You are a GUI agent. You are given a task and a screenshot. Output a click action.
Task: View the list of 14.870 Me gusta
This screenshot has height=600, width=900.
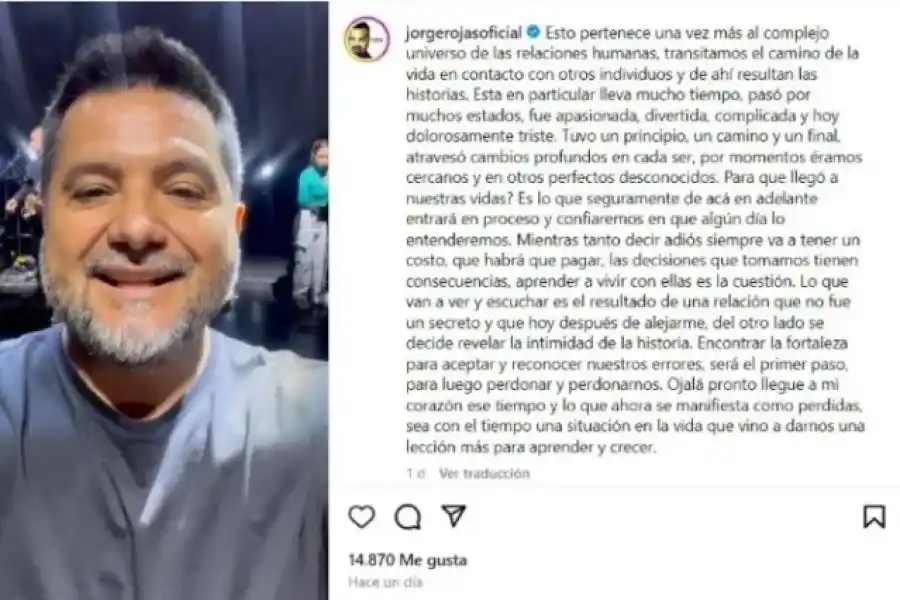[x=408, y=560]
